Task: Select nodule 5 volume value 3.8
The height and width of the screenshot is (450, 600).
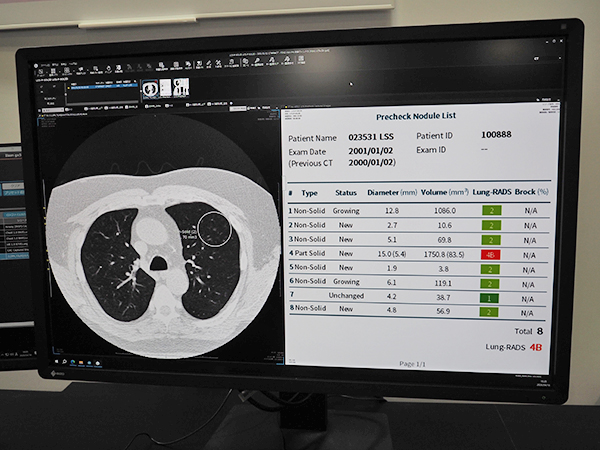Action: pos(443,269)
